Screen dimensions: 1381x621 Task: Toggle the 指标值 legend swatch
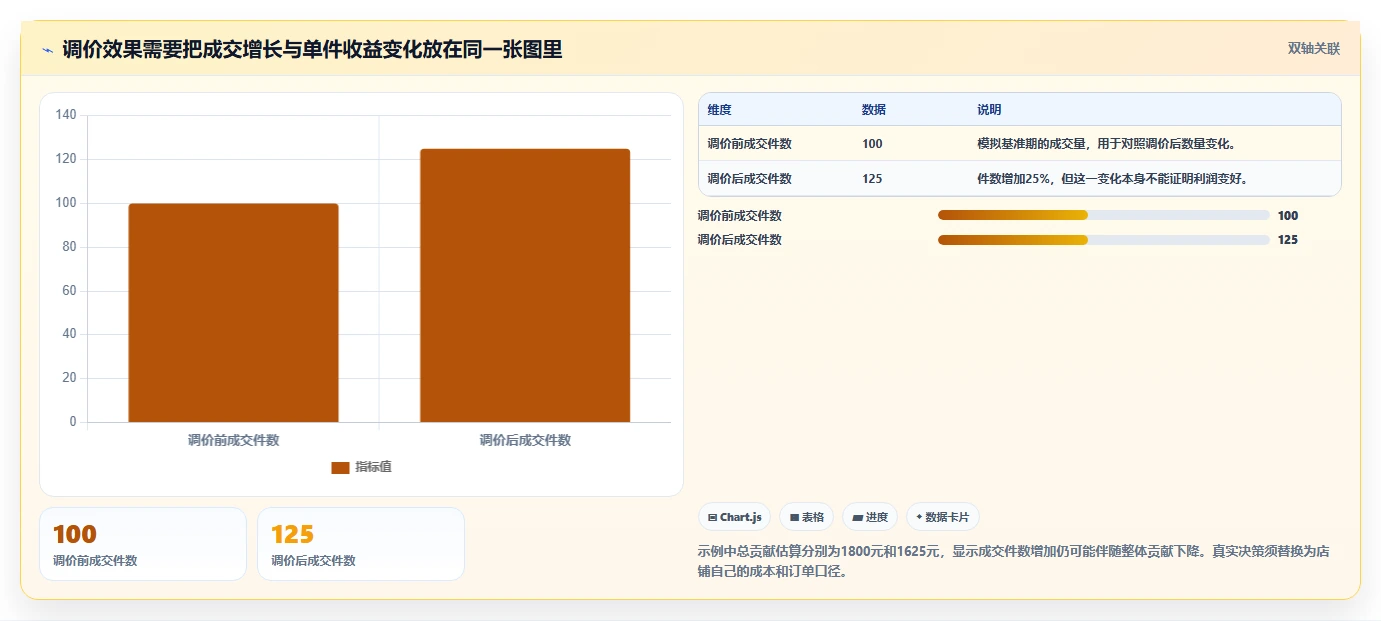pos(340,467)
